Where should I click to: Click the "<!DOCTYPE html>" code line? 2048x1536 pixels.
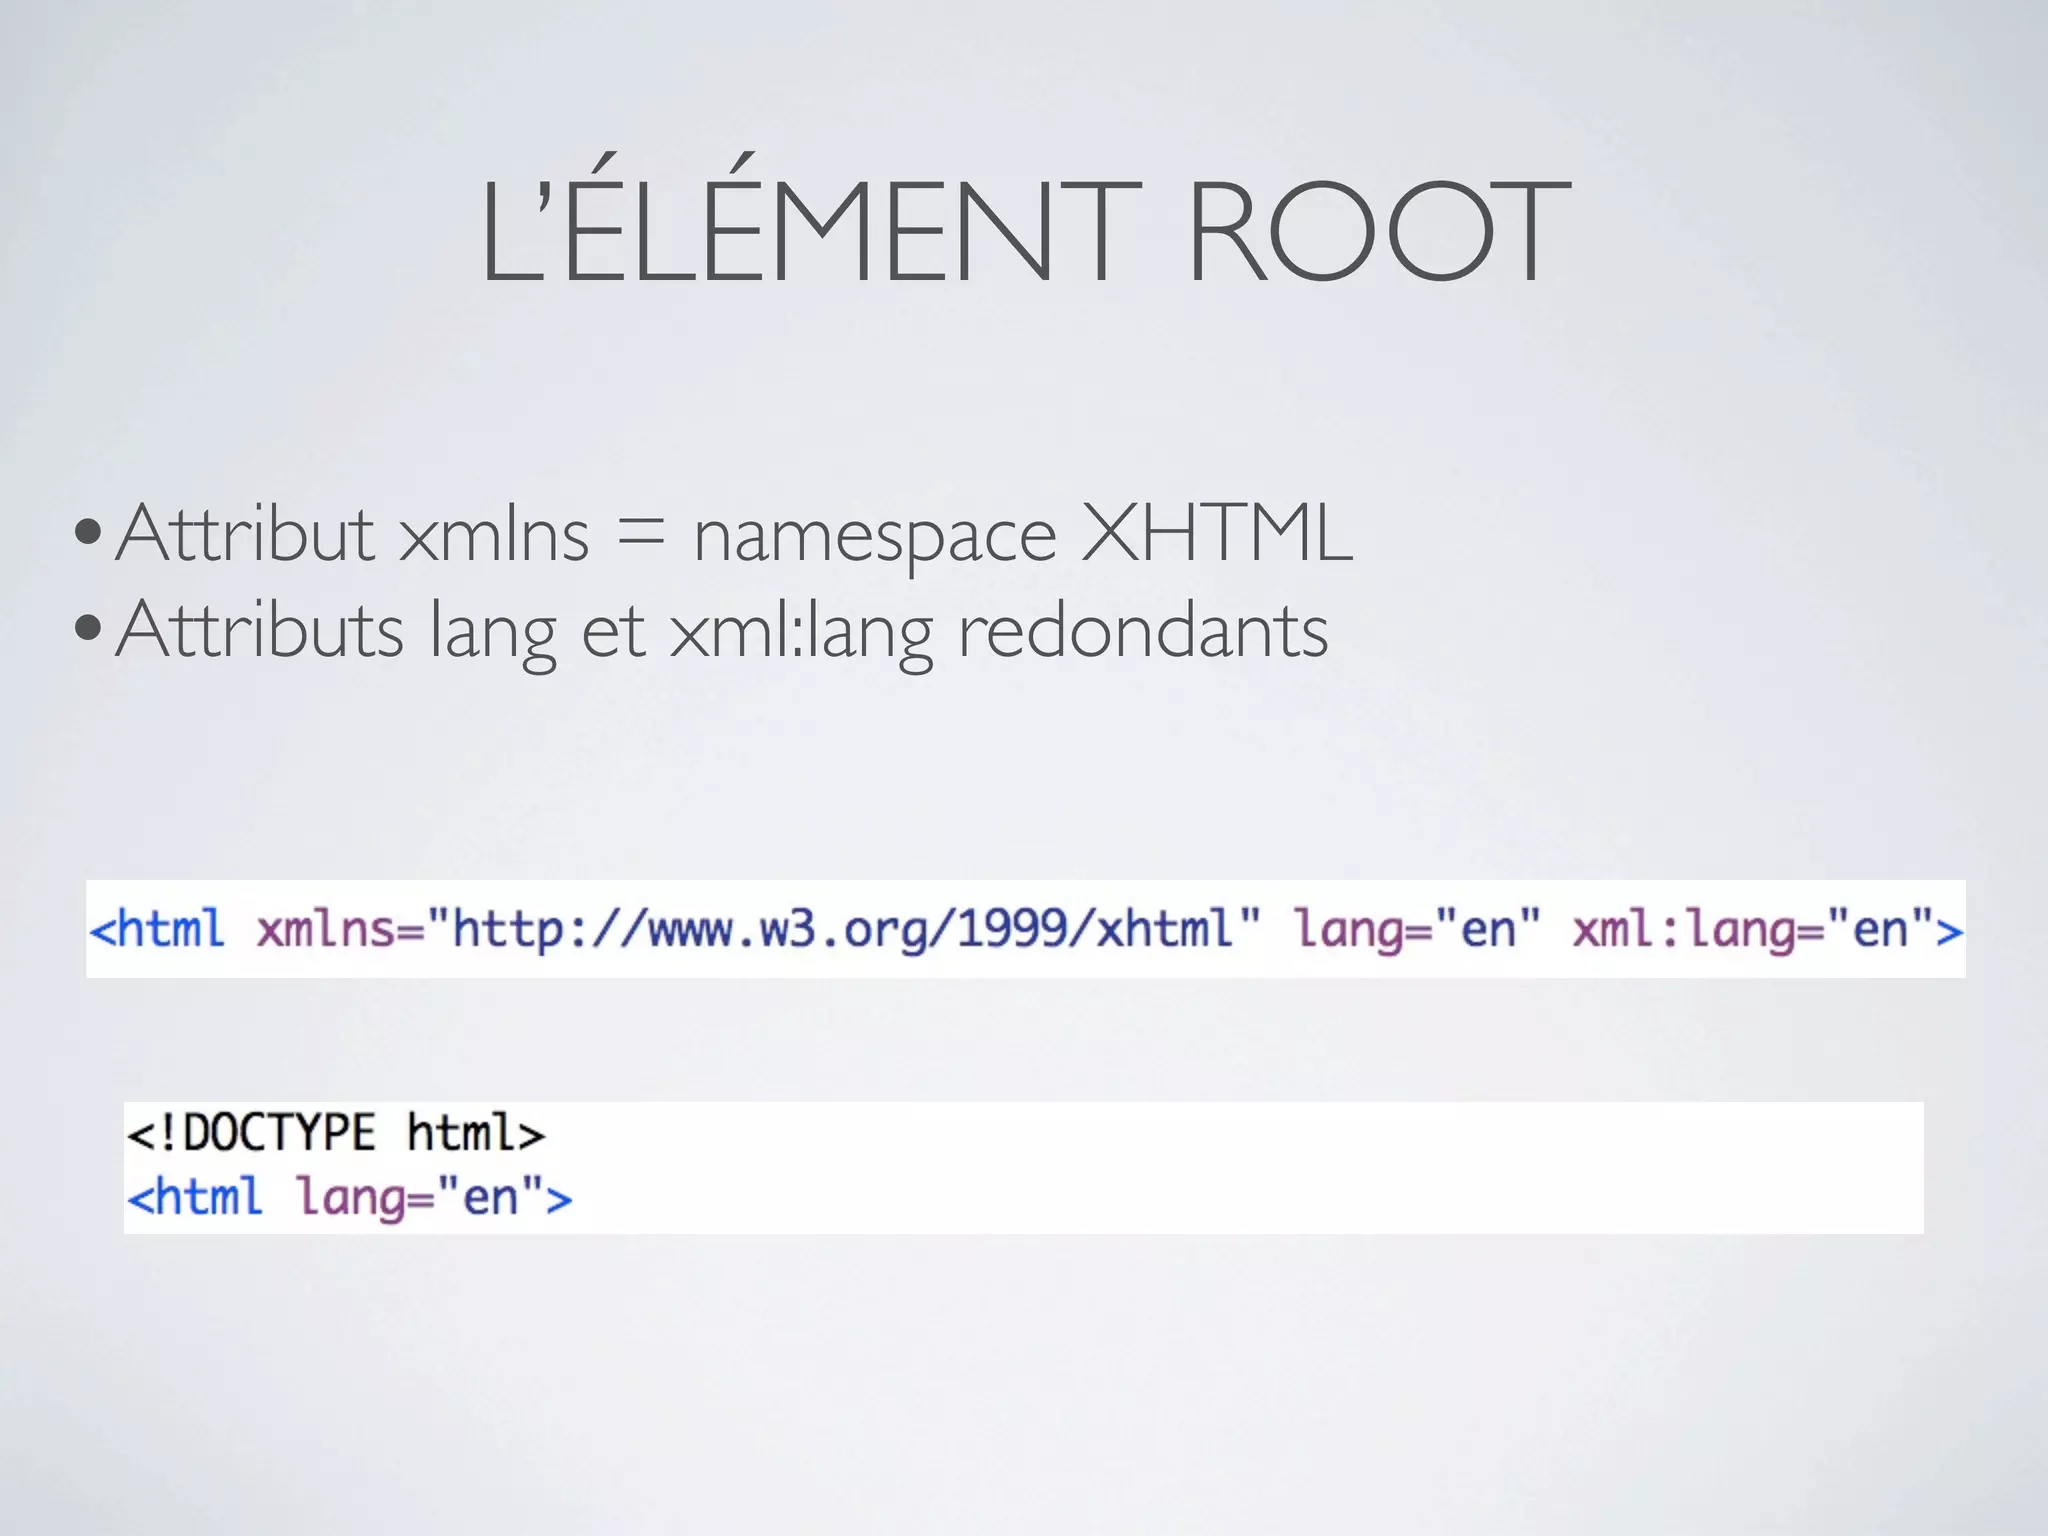(x=336, y=1134)
